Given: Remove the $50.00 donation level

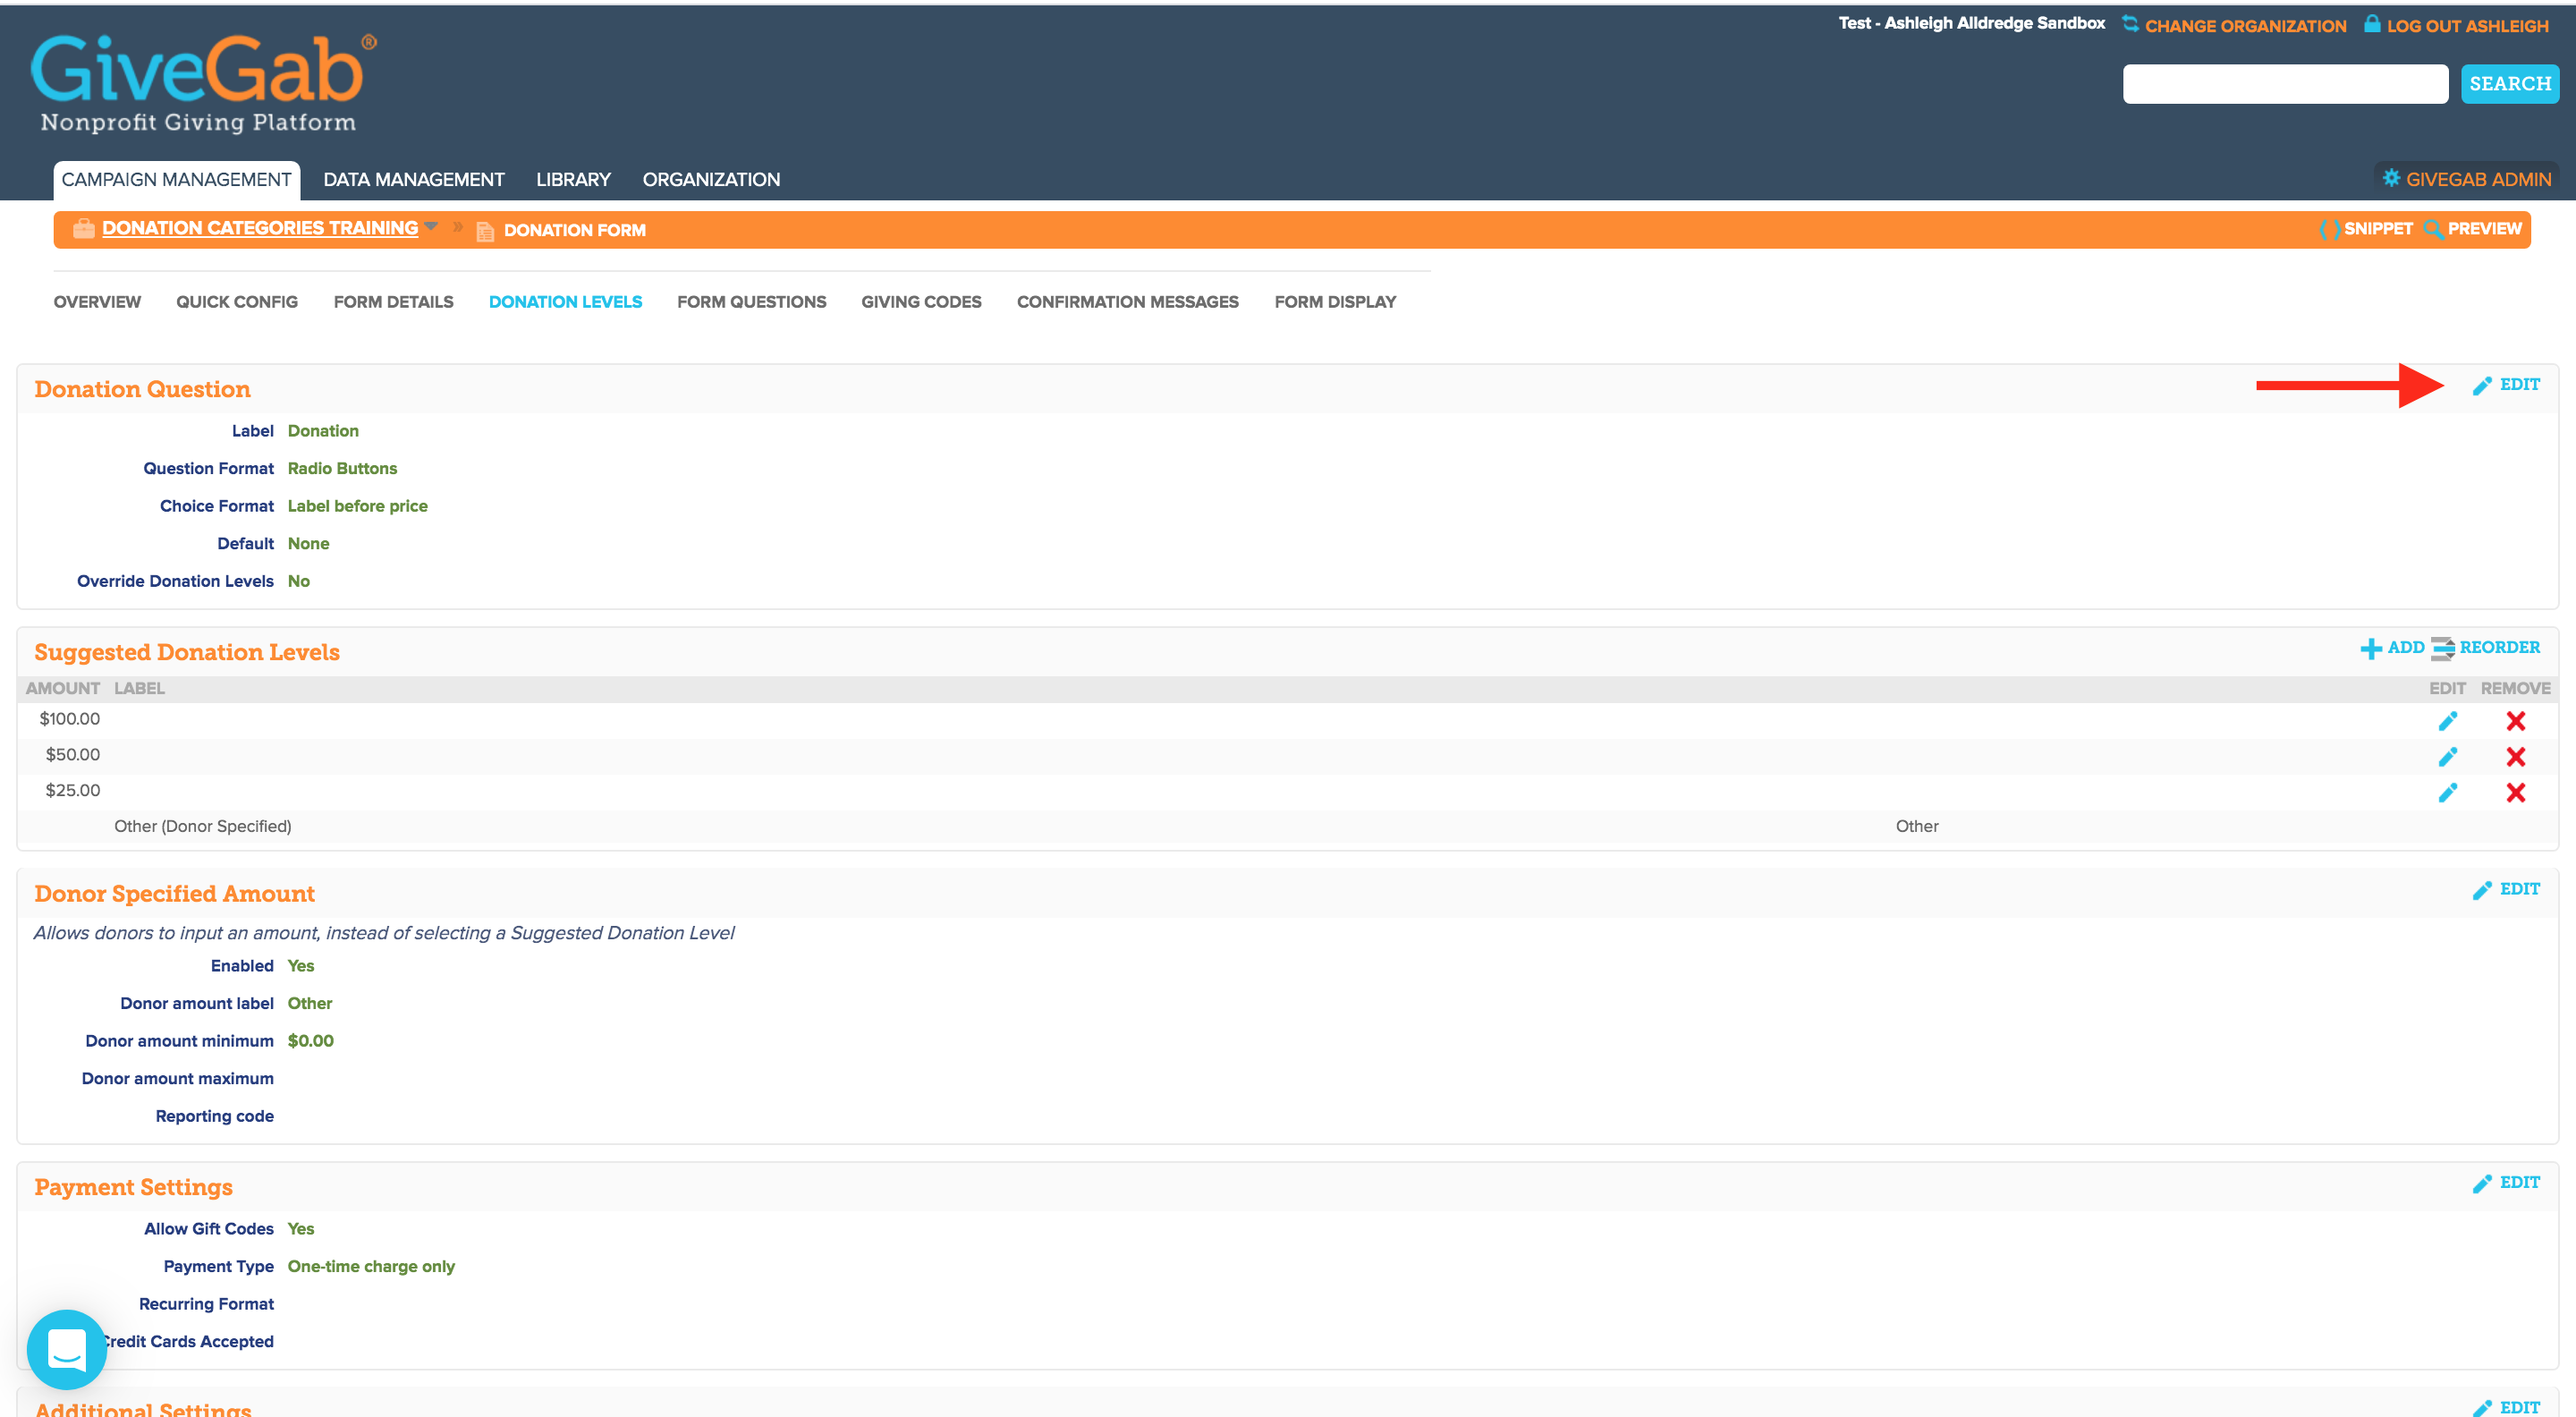Looking at the screenshot, I should pos(2516,757).
